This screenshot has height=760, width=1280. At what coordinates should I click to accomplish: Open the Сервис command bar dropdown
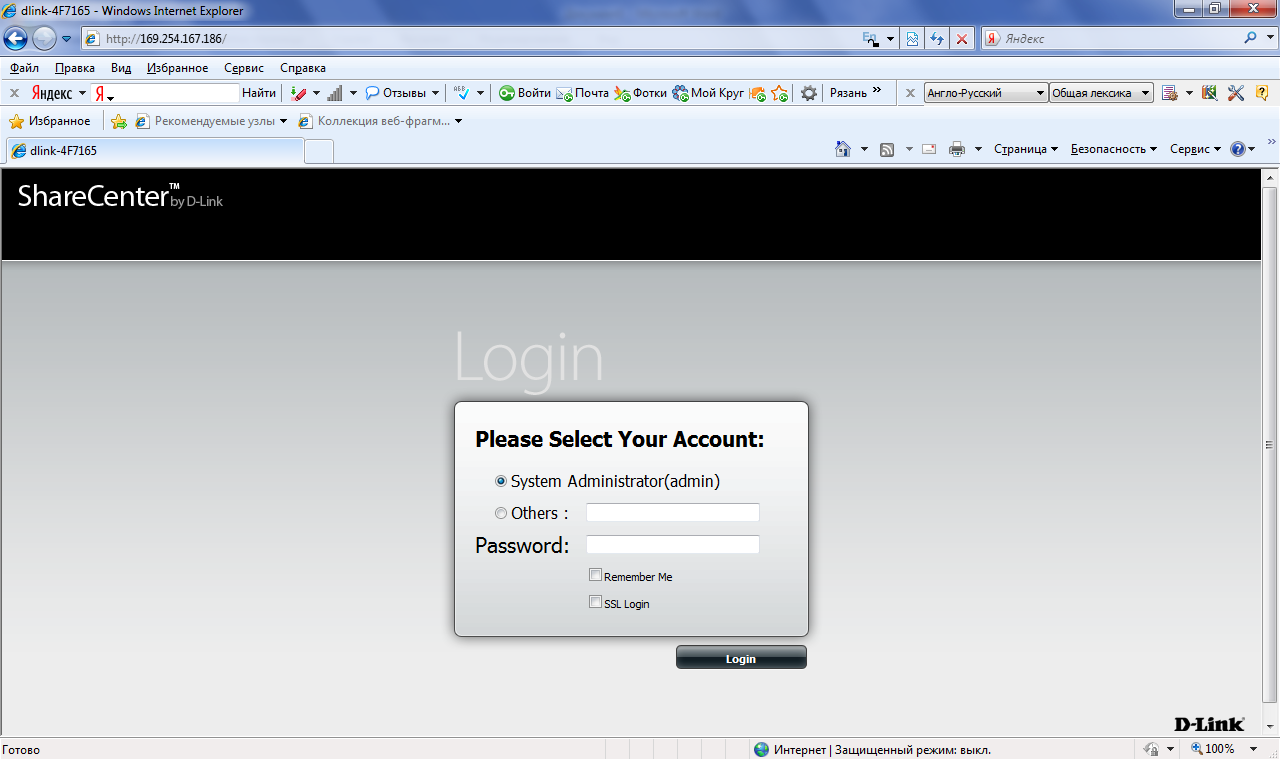tap(1195, 149)
